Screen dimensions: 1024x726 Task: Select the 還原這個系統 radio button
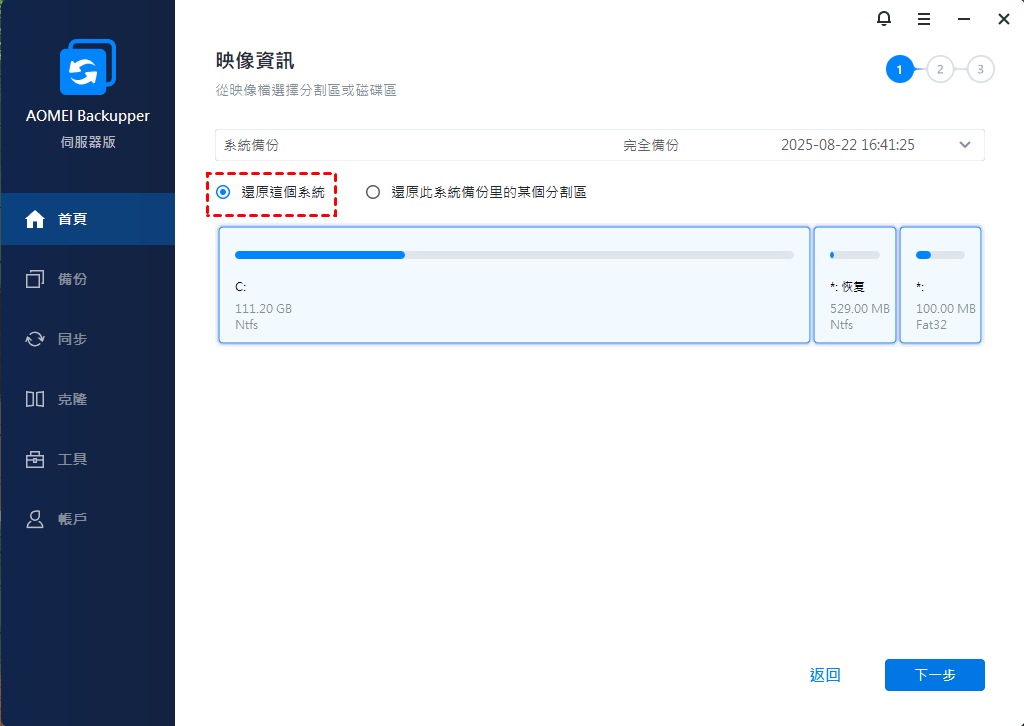223,192
